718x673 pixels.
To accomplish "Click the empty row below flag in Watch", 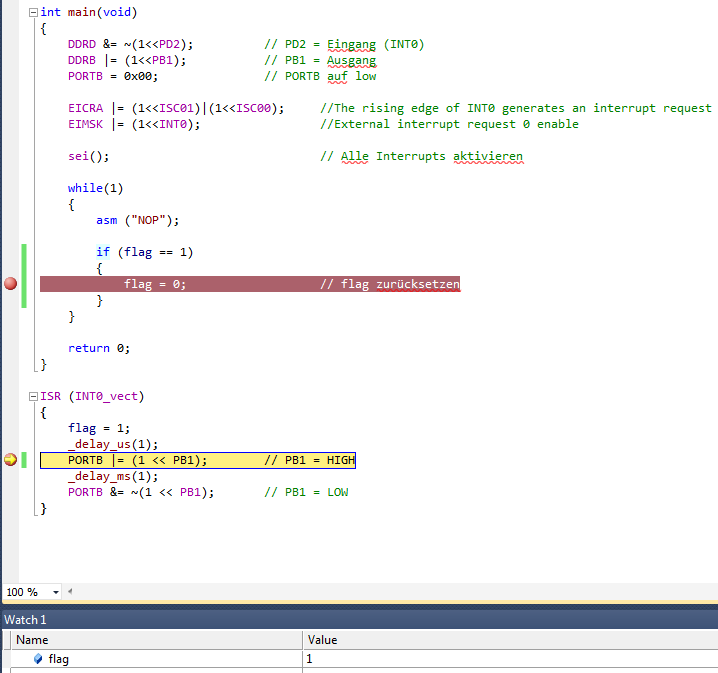I will (150, 671).
